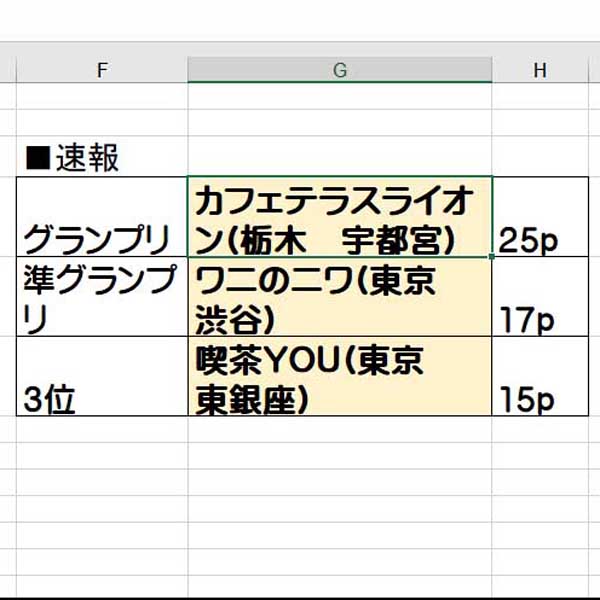Select the 15p score cell
Viewport: 600px width, 600px height.
[x=540, y=377]
